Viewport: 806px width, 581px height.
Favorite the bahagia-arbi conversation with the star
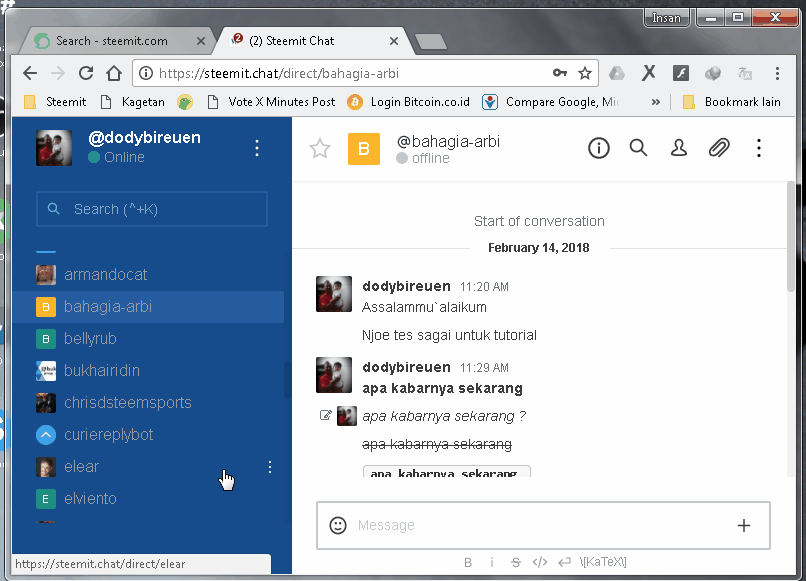click(320, 149)
